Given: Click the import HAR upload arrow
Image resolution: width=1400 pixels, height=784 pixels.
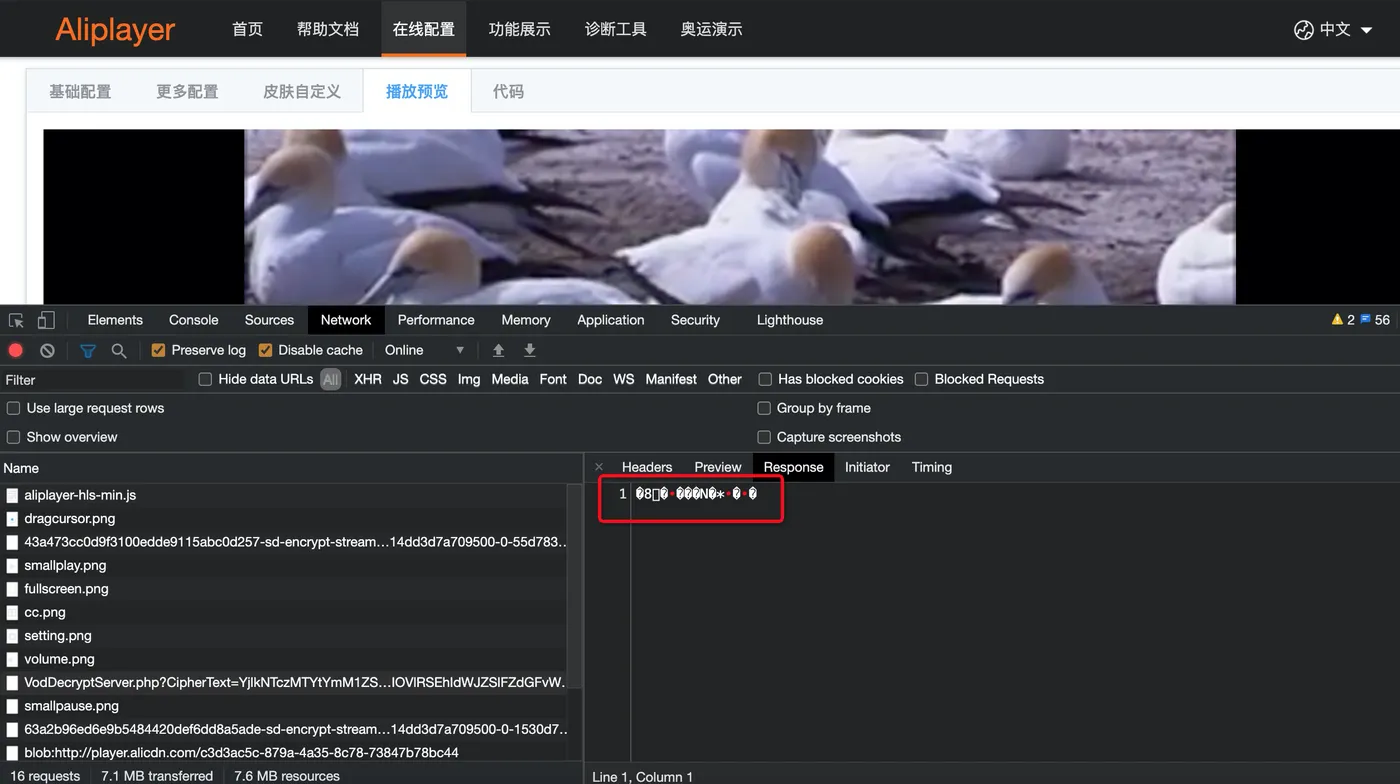Looking at the screenshot, I should (x=498, y=350).
